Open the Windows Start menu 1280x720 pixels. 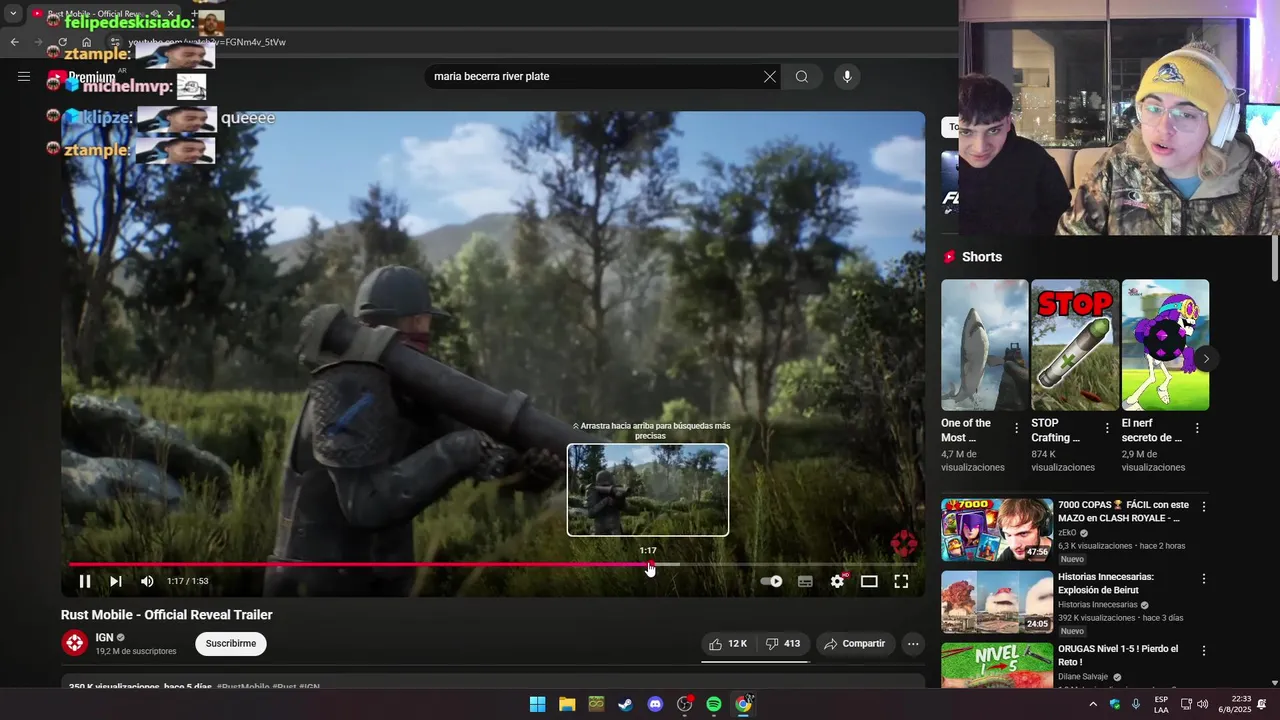(537, 704)
